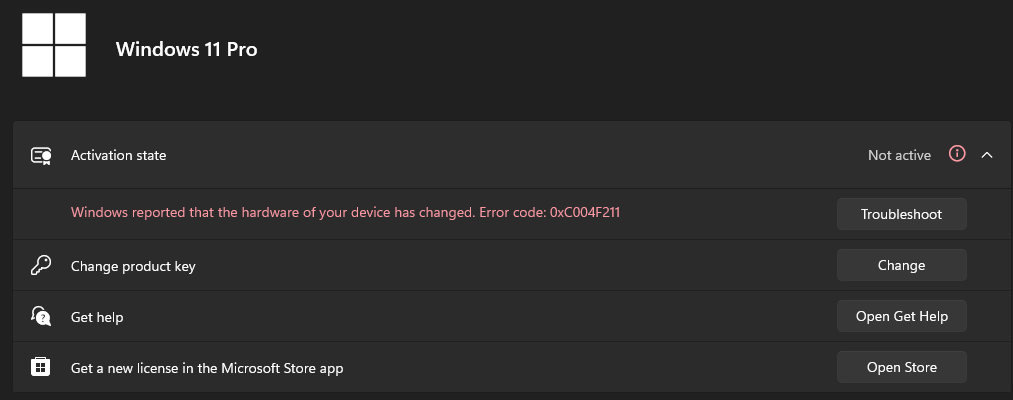Click the Windows logo icon
The image size is (1013, 400).
click(x=55, y=45)
